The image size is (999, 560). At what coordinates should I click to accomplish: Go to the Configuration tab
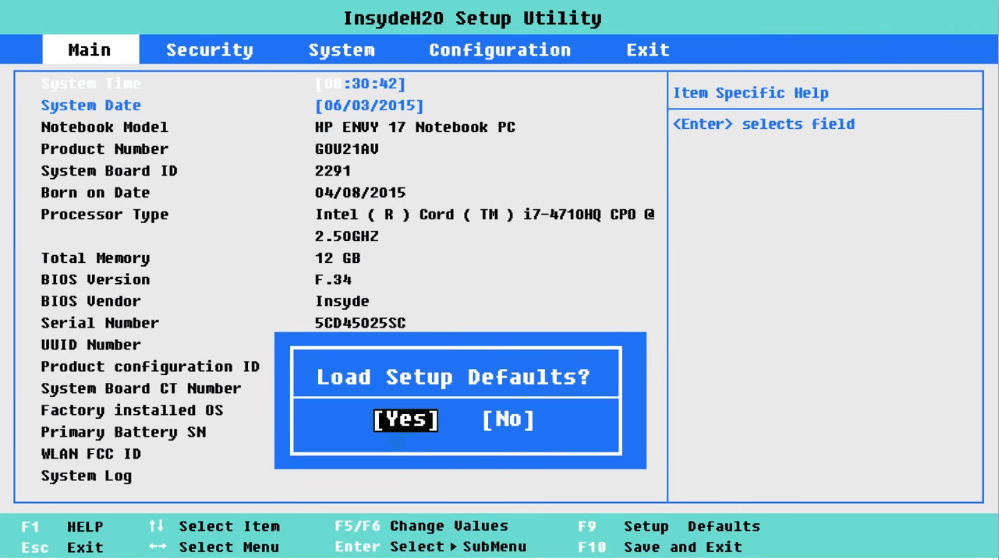pos(500,50)
